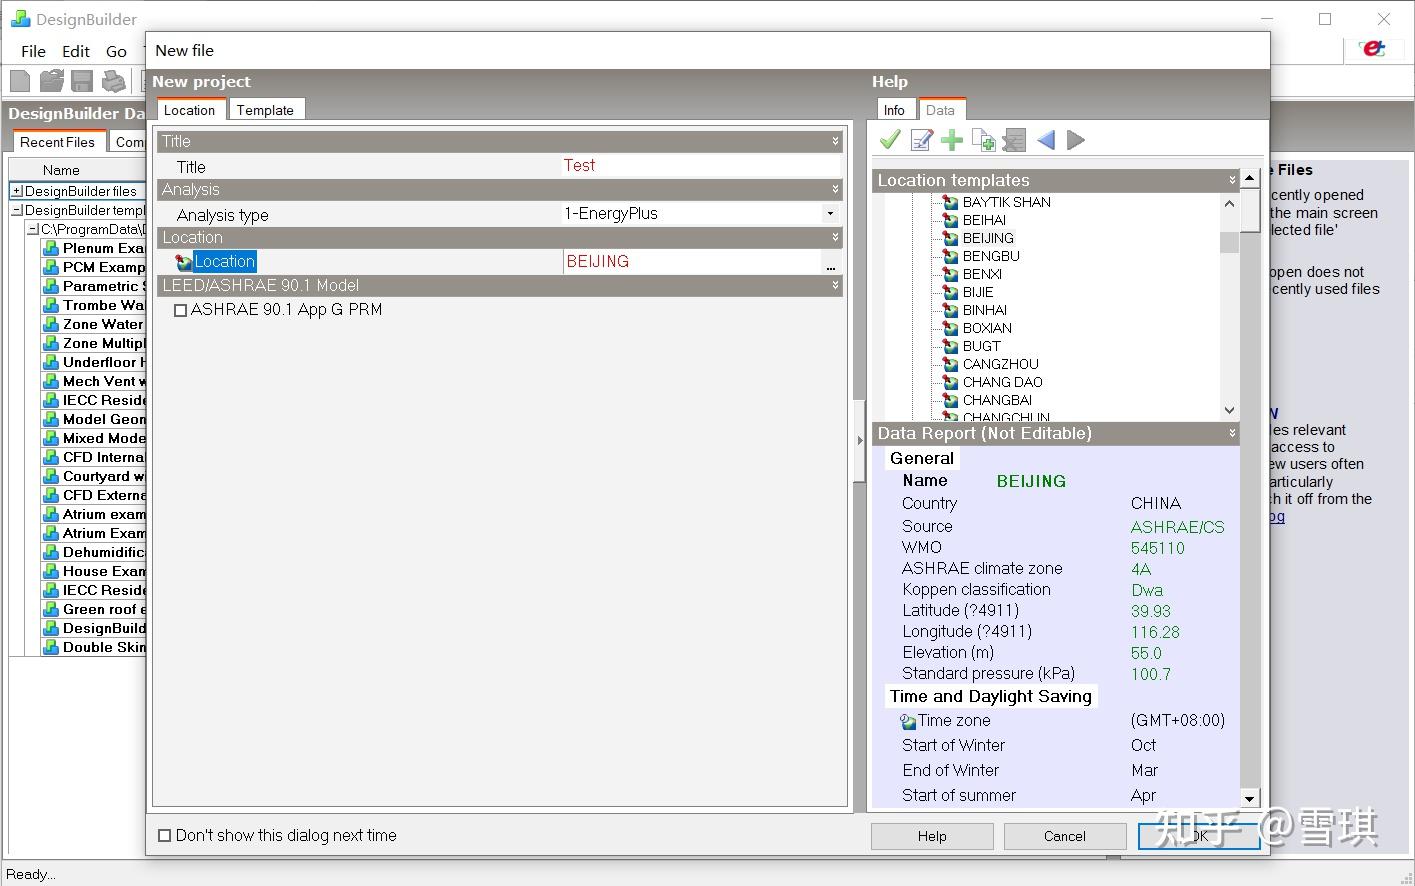Click the grey forward arrow icon
The image size is (1415, 886).
point(1076,140)
